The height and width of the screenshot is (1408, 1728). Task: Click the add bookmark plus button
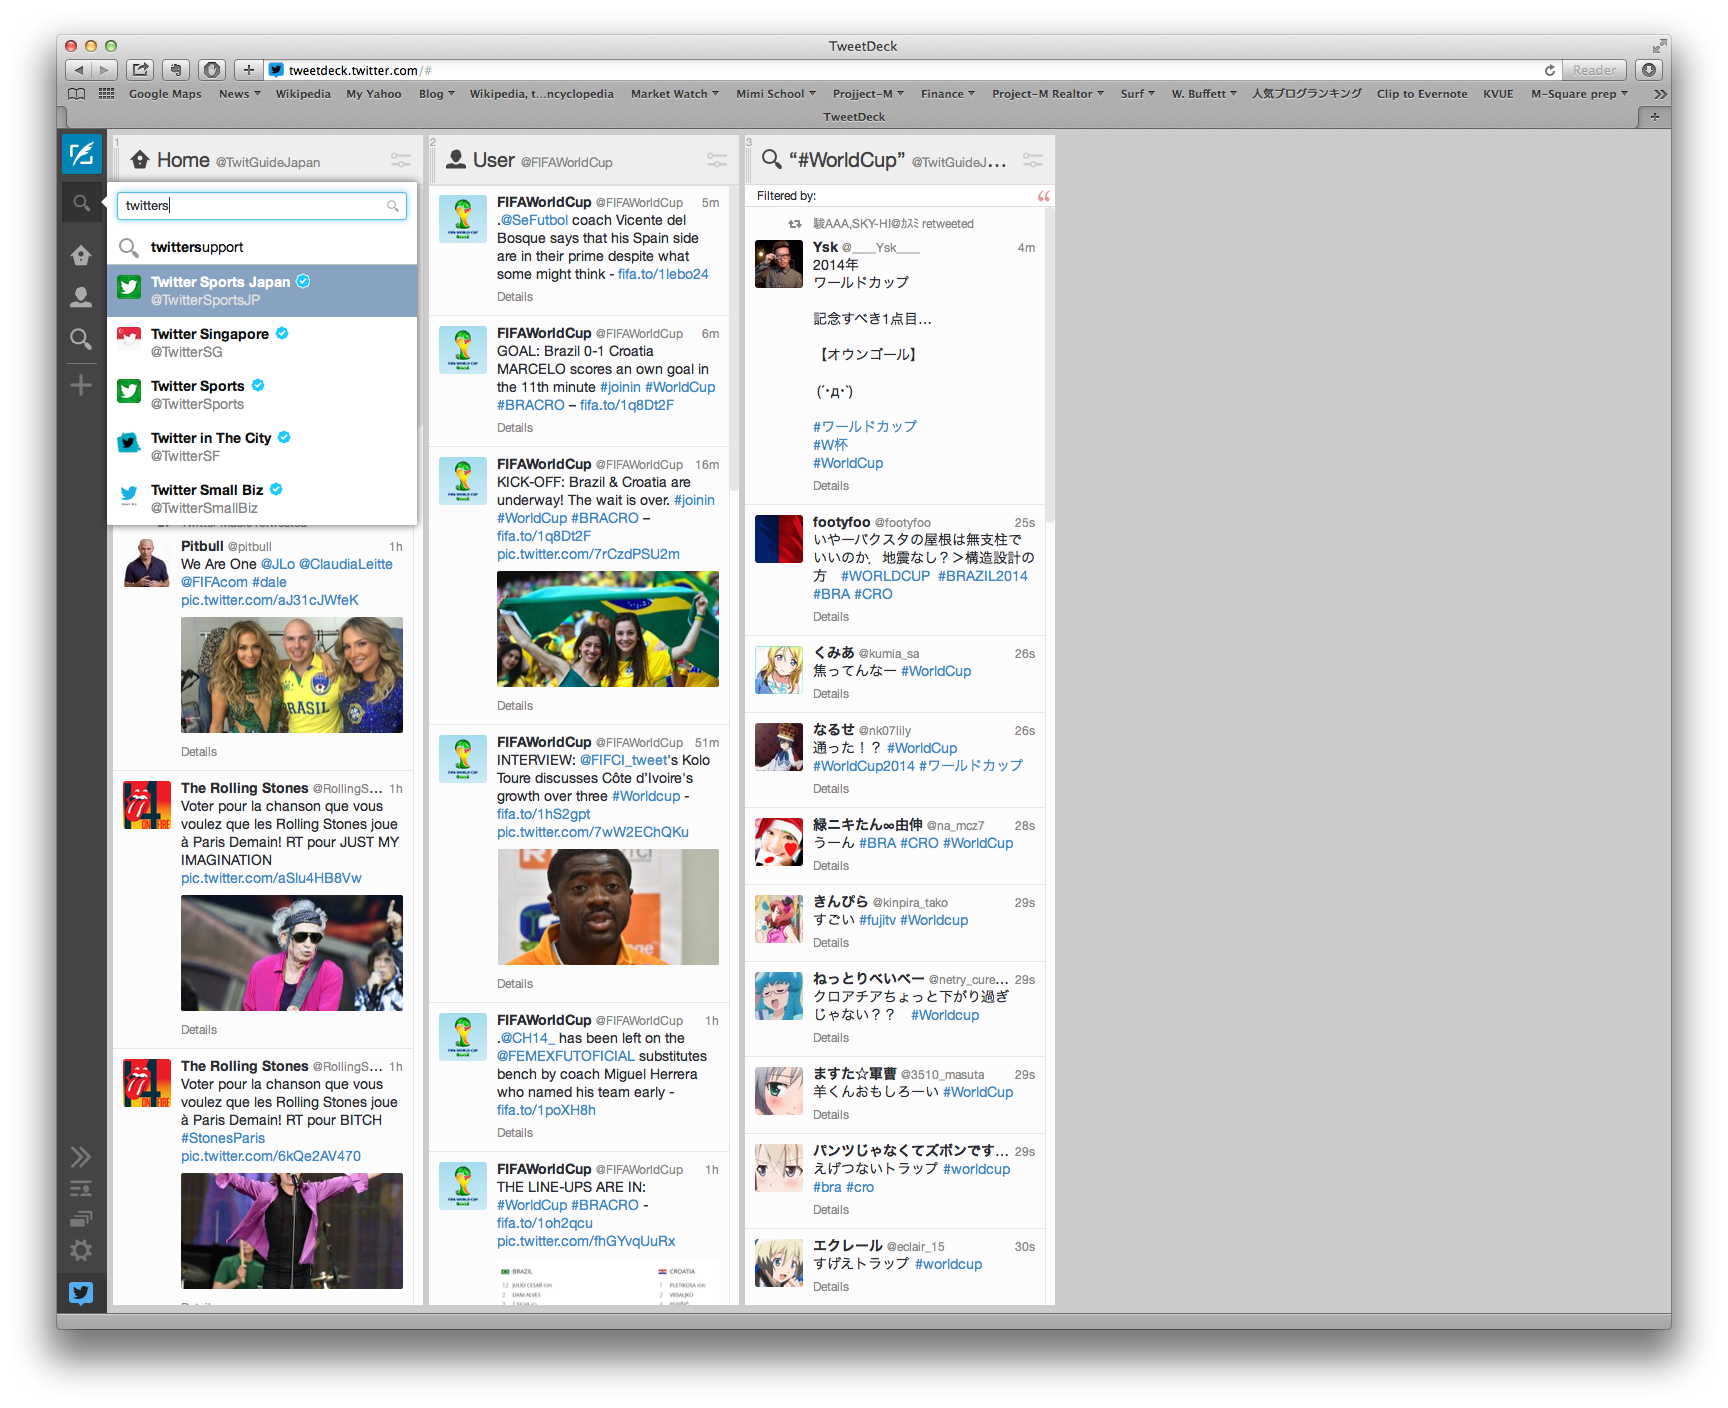pos(249,70)
